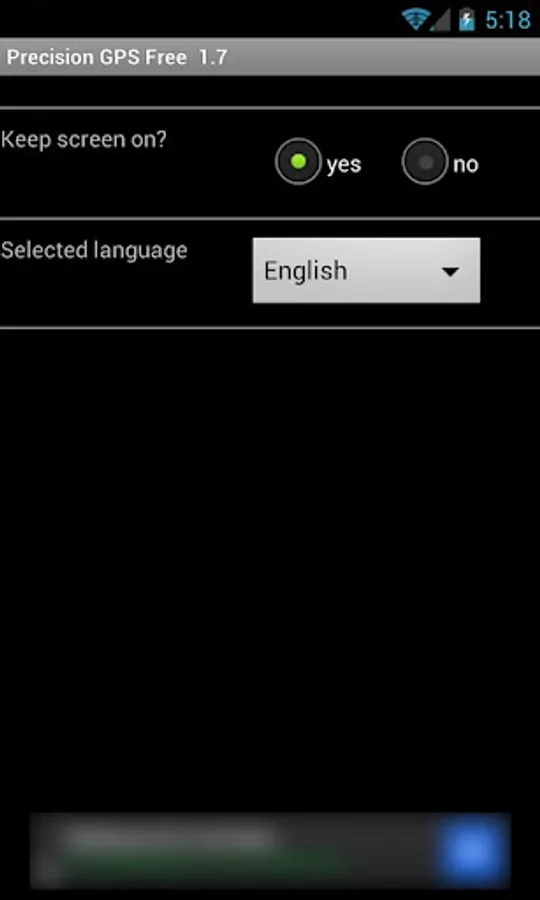540x900 pixels.
Task: Tap the empty row above 'Keep screen on?'
Action: click(x=270, y=91)
